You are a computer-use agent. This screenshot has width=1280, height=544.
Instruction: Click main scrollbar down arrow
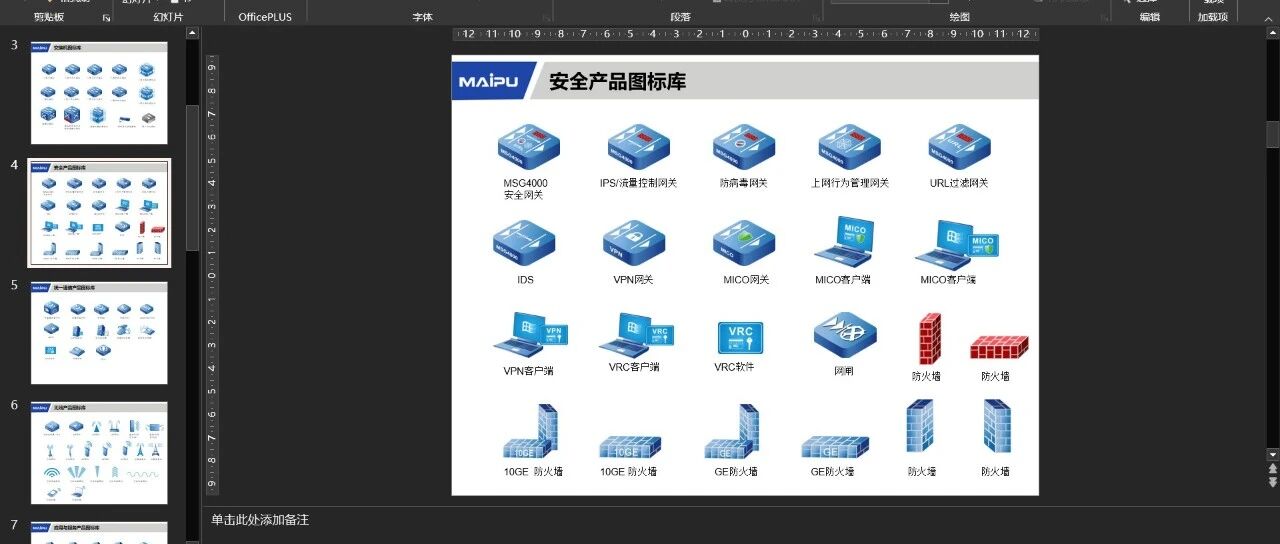[x=1273, y=454]
